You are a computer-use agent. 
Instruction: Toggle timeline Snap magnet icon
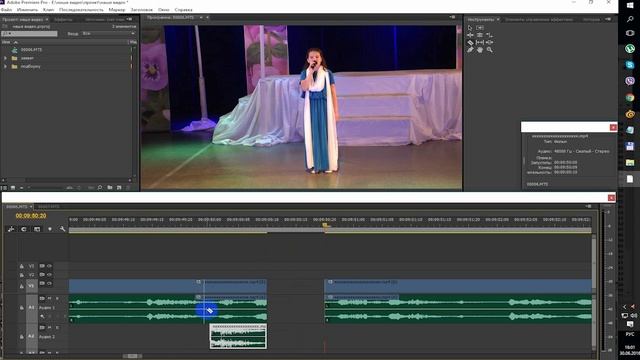pos(24,229)
